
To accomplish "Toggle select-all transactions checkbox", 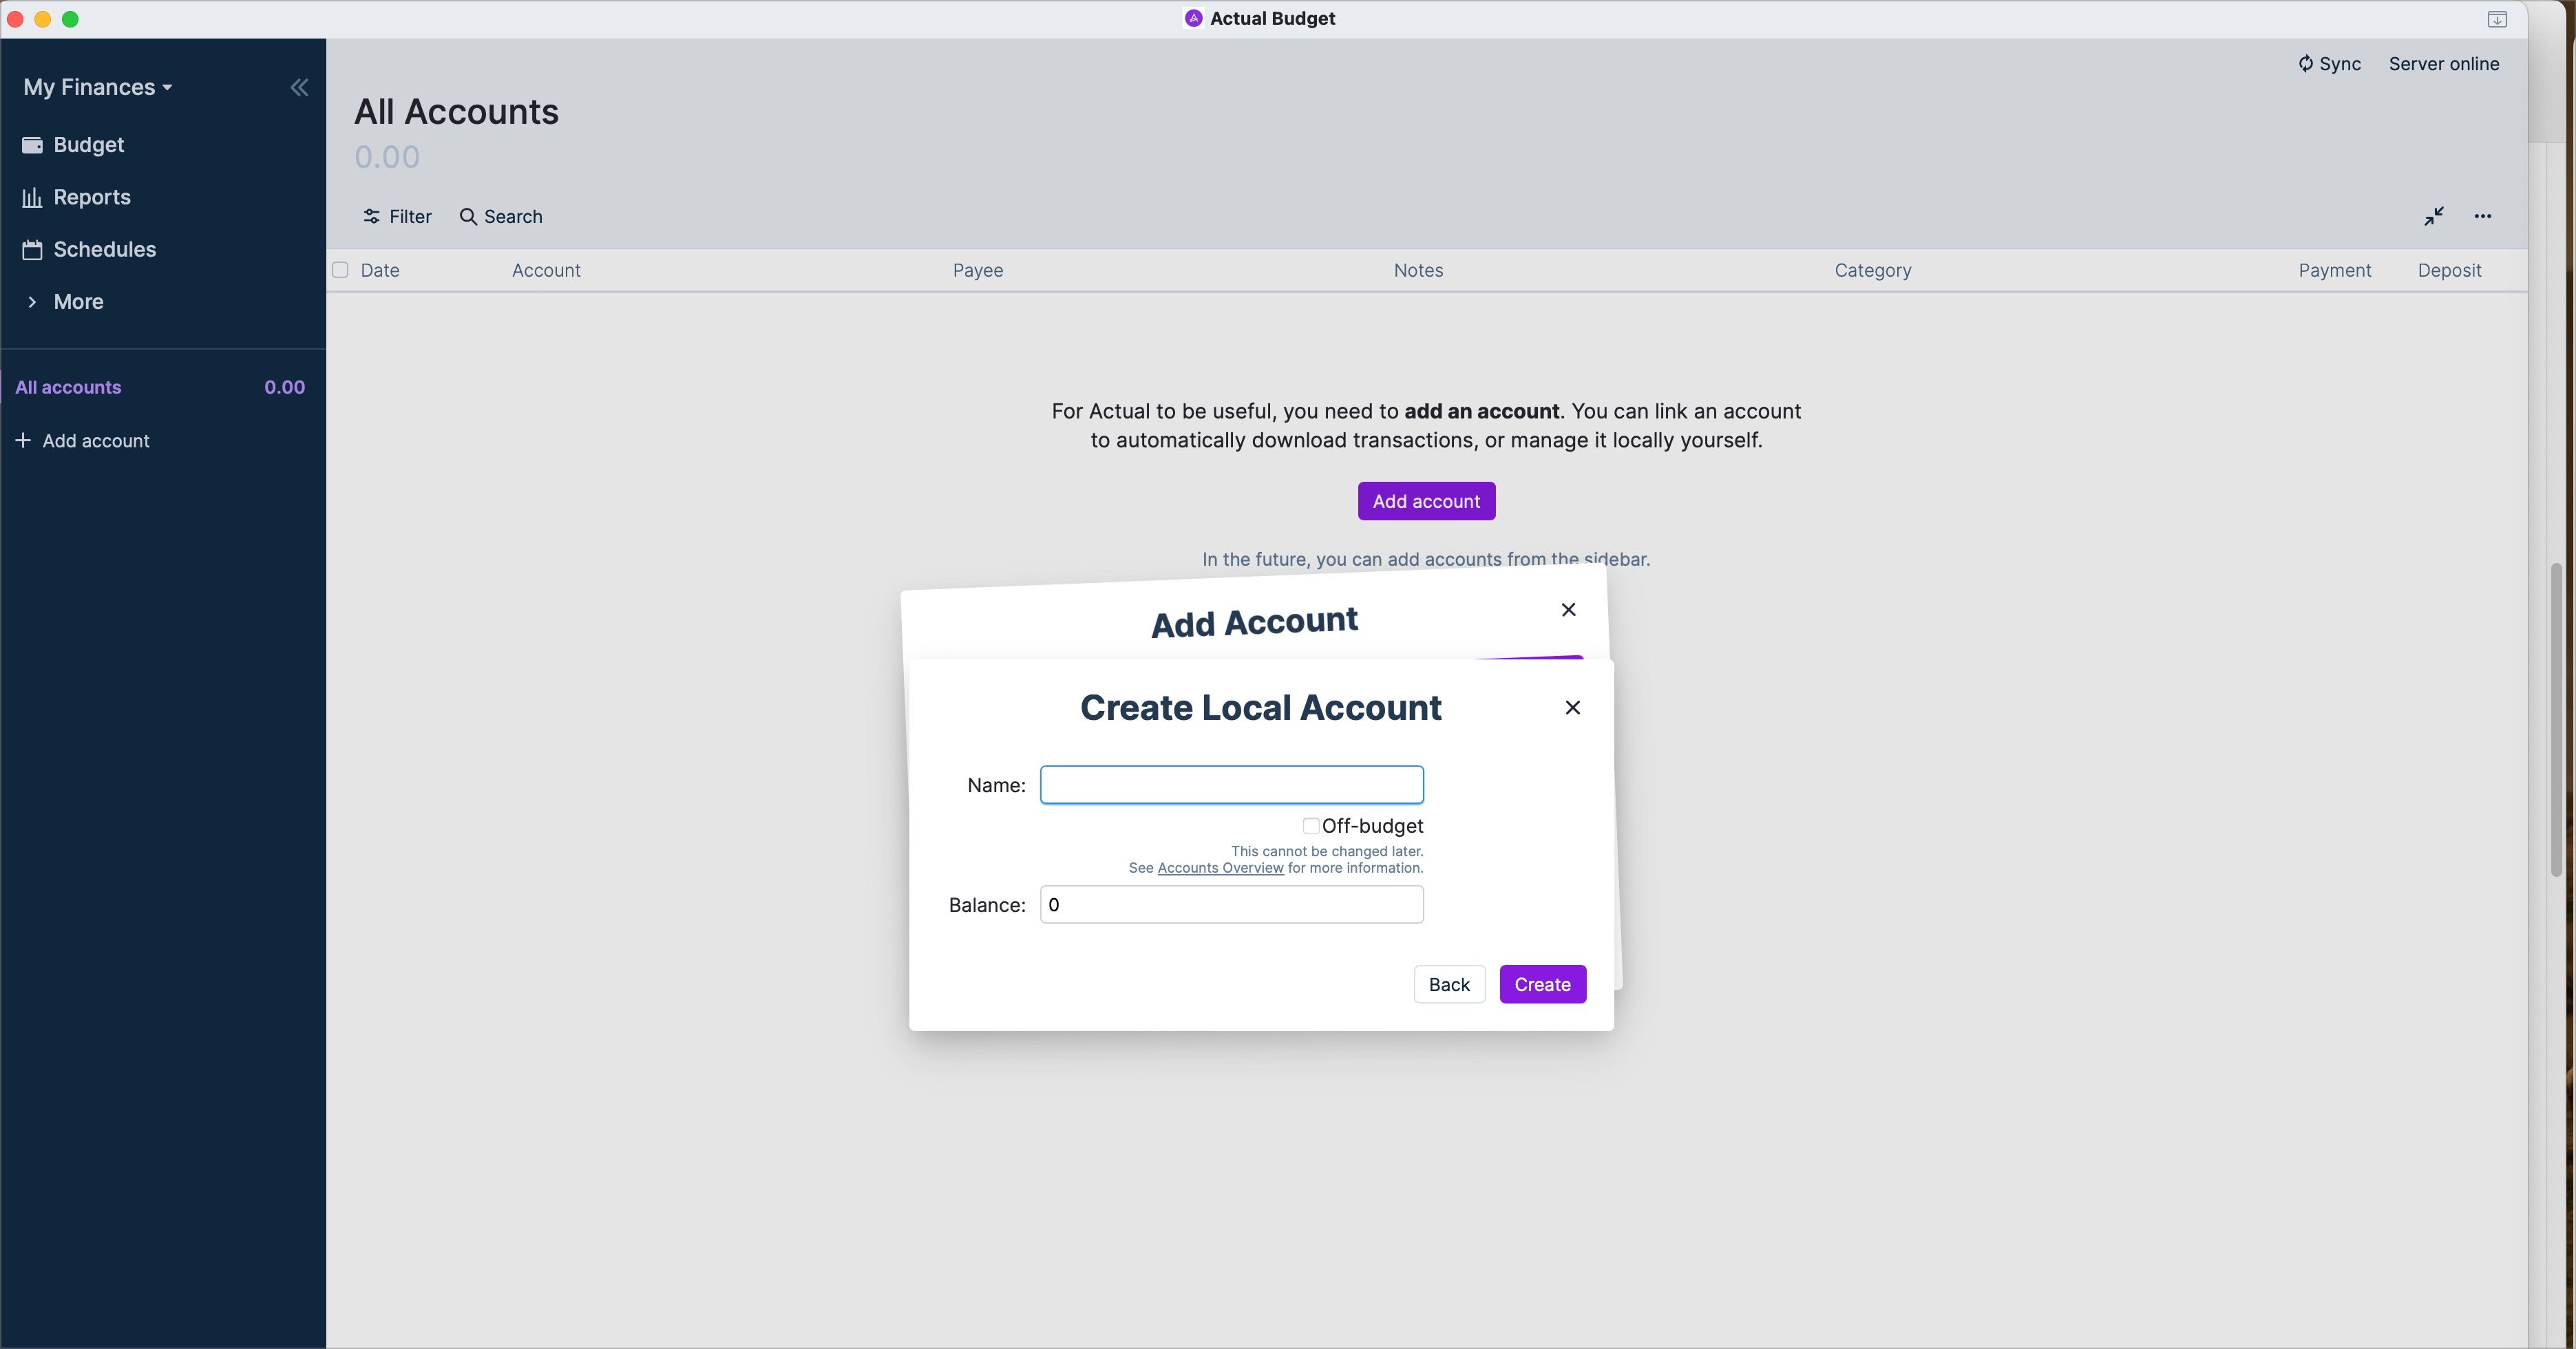I will (x=340, y=270).
